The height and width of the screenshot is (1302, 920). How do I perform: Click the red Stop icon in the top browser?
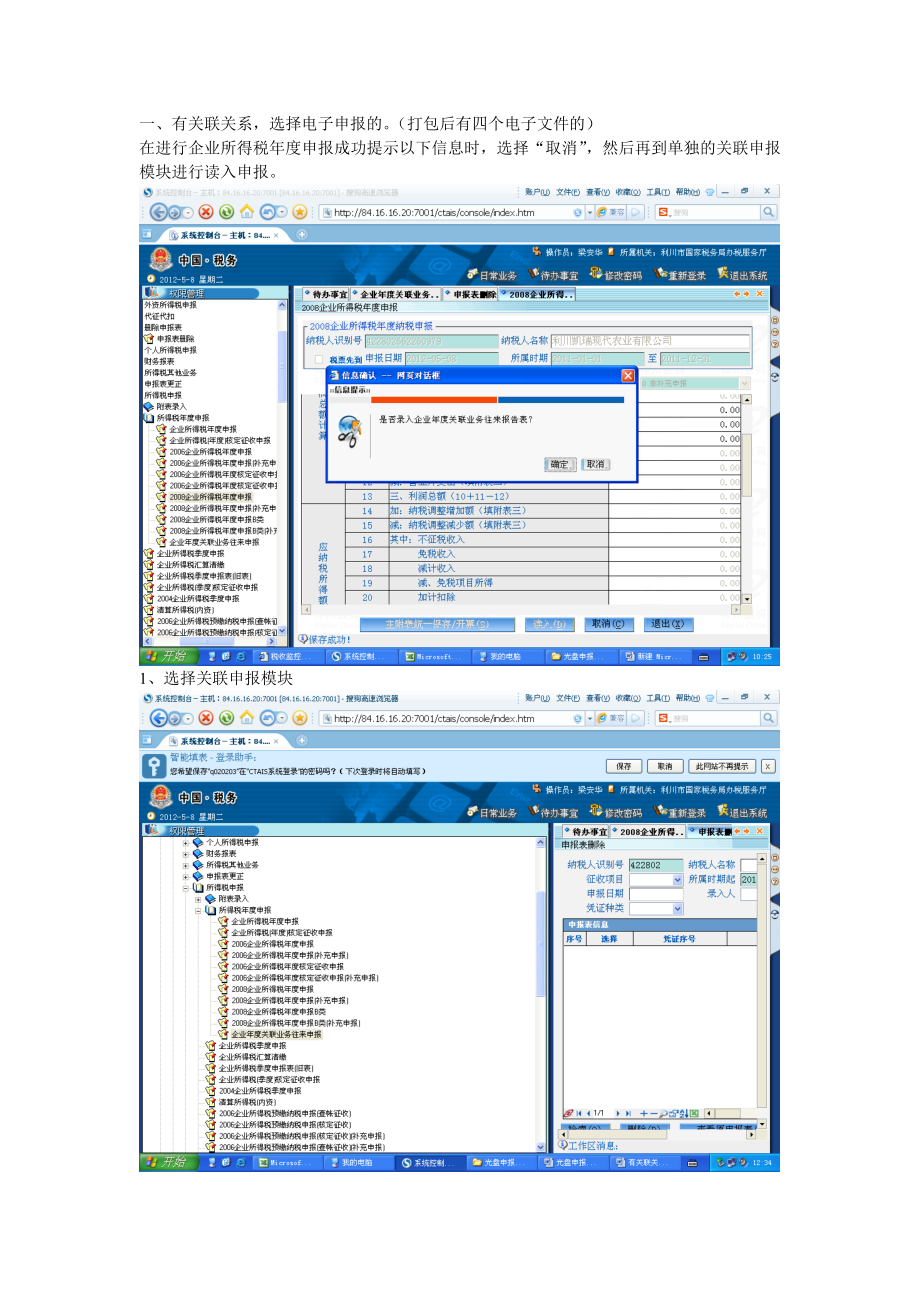coord(206,212)
